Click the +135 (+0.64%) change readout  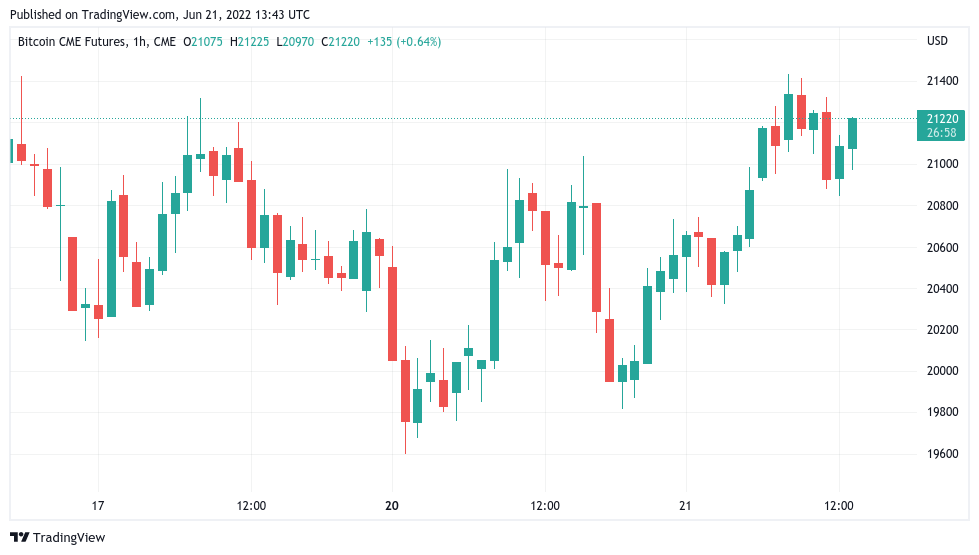tap(405, 41)
